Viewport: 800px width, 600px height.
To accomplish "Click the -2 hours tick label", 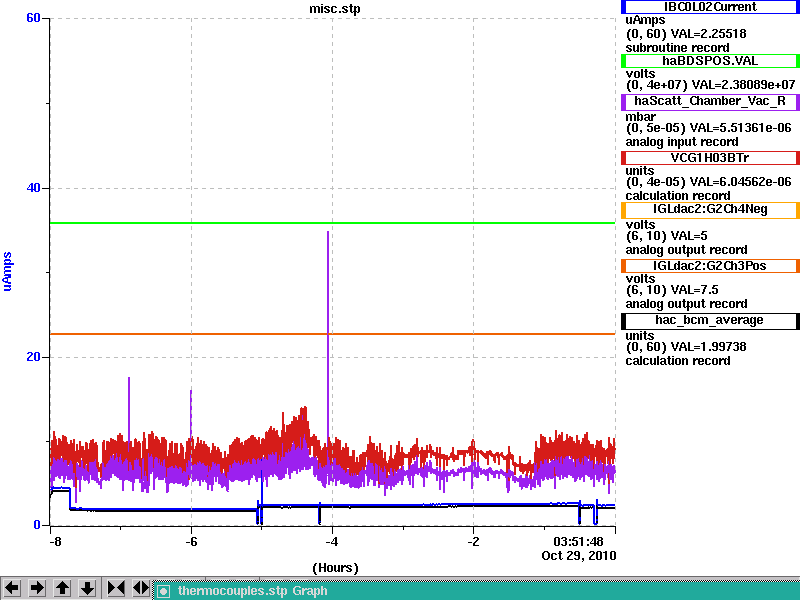I will point(473,542).
